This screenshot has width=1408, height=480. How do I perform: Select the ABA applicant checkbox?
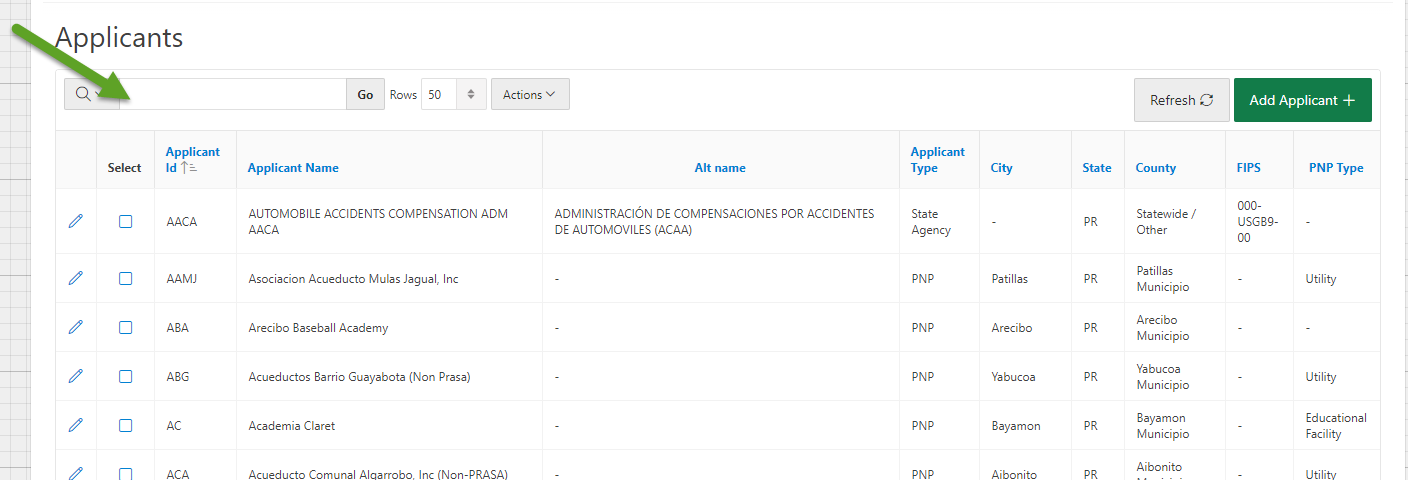pyautogui.click(x=125, y=327)
